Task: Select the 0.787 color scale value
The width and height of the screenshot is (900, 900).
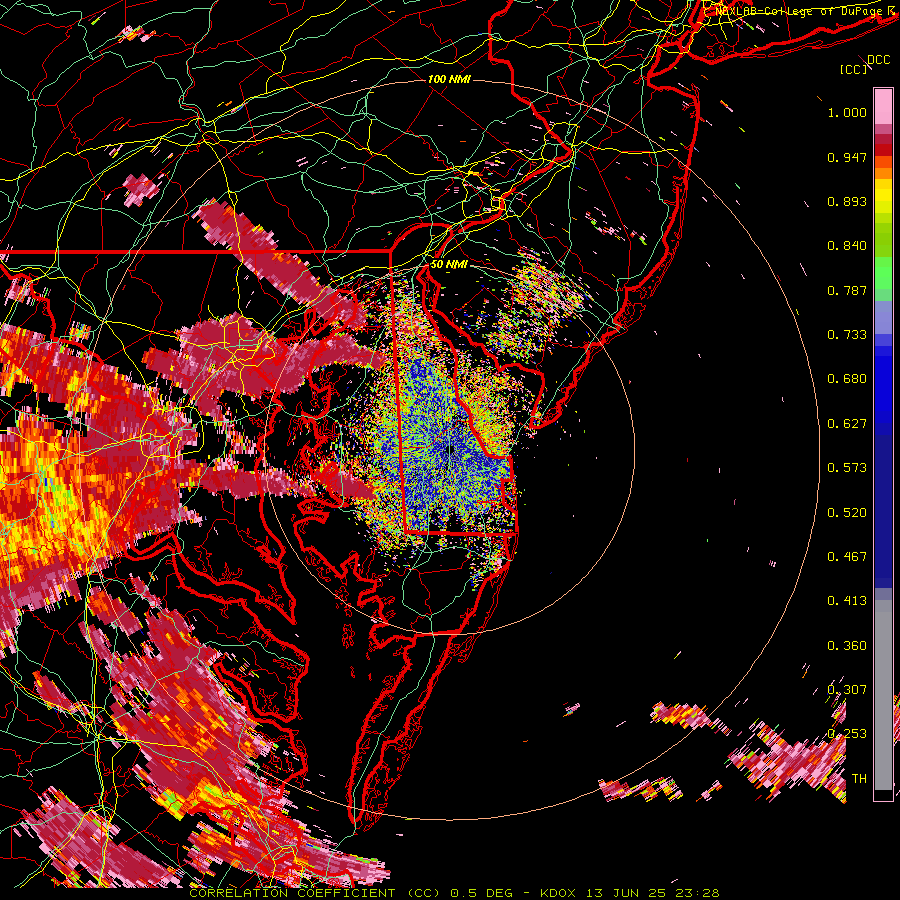Action: pyautogui.click(x=847, y=290)
